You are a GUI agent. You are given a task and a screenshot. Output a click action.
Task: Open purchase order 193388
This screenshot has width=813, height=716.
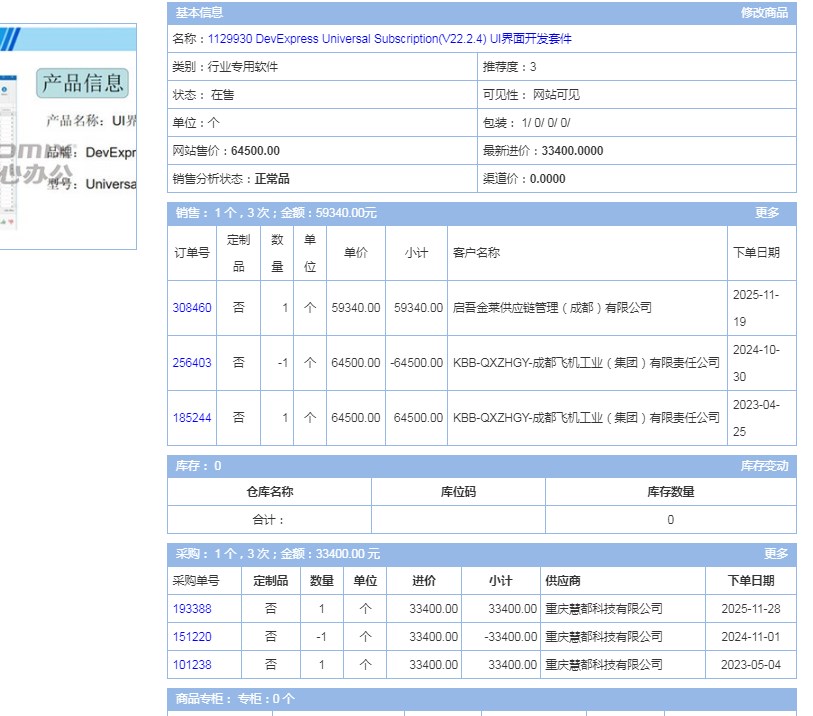click(x=192, y=609)
